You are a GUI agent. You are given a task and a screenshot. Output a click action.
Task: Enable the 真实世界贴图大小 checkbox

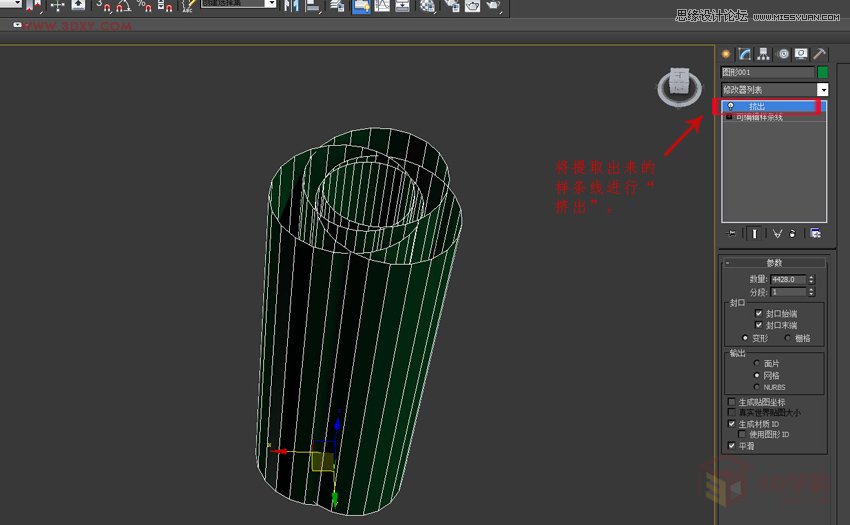point(731,412)
